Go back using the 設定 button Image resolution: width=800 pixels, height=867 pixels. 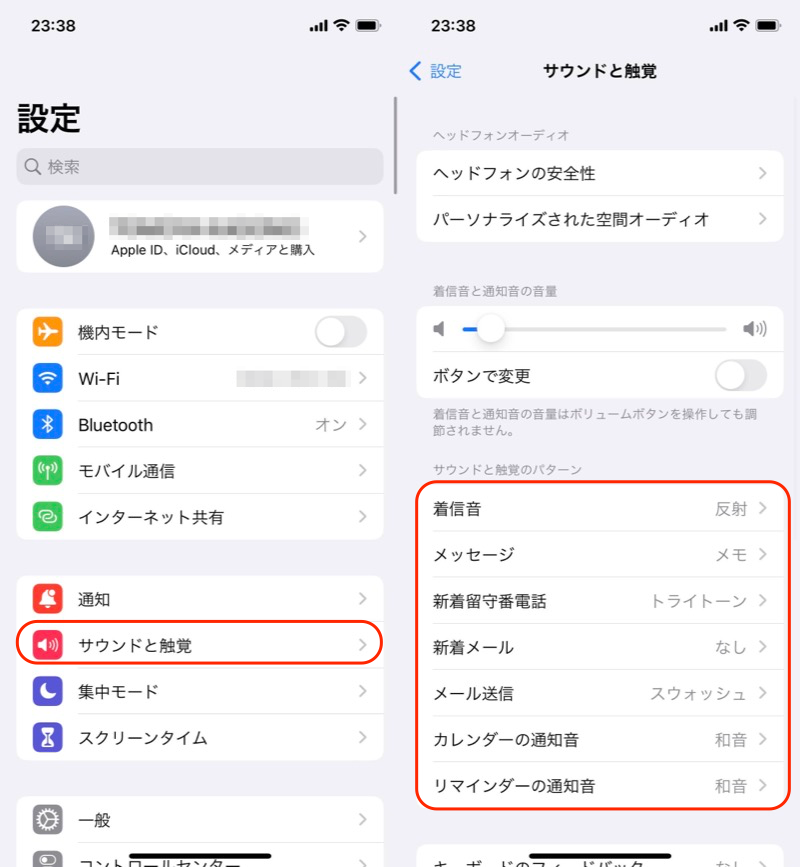pos(436,71)
